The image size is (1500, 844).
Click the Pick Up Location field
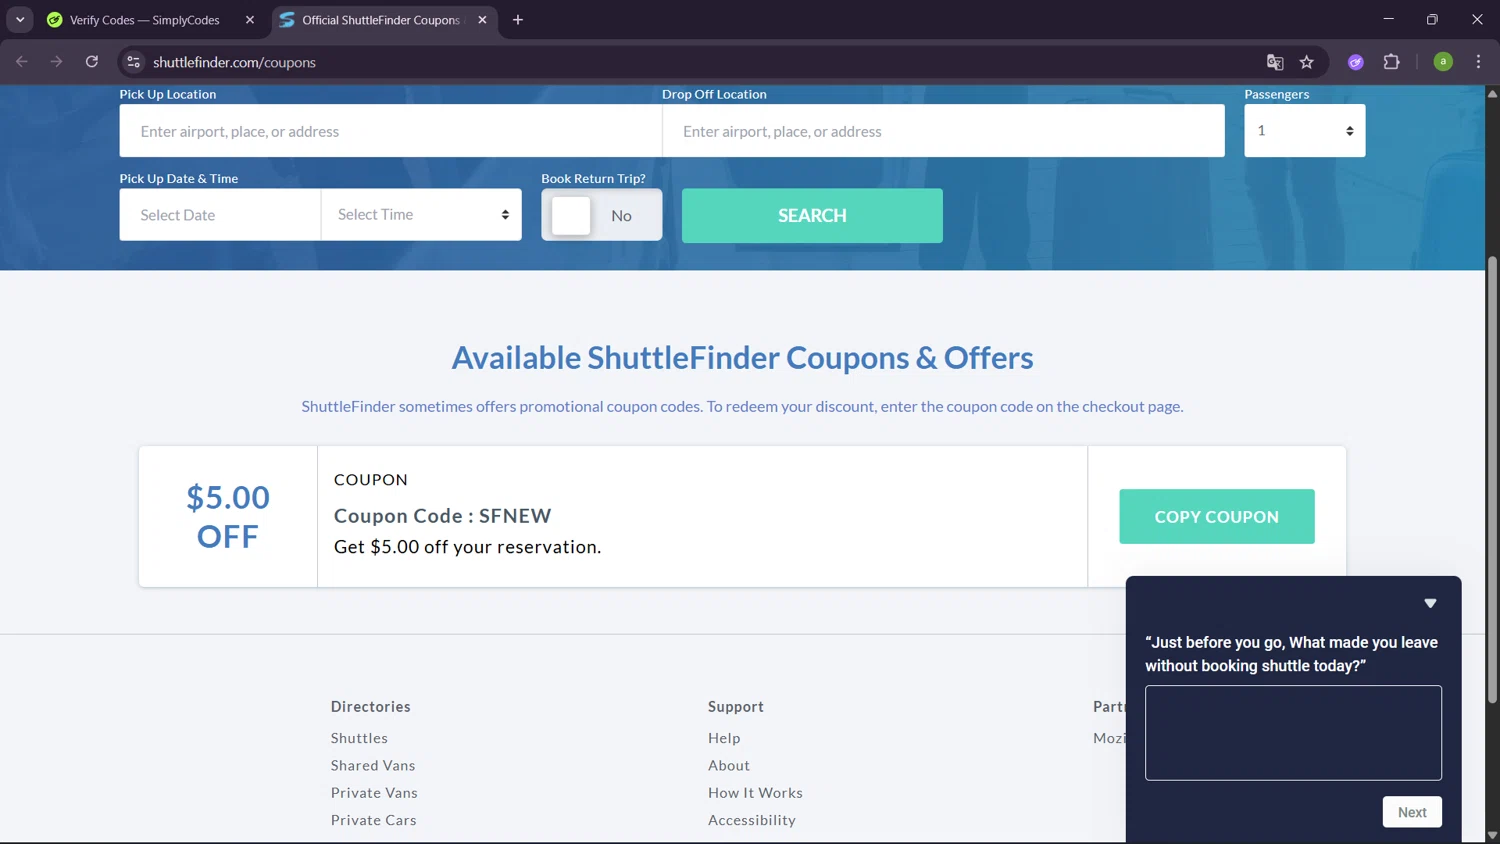point(391,131)
